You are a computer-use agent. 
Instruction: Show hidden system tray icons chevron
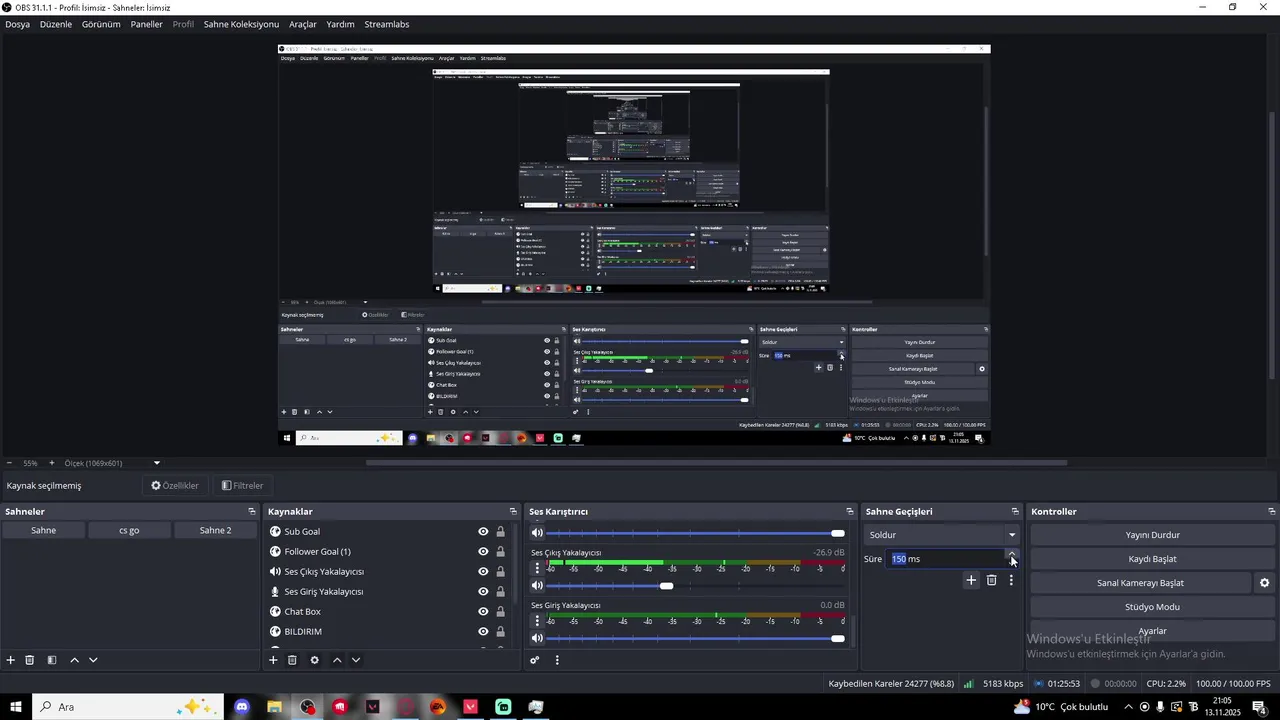1128,707
